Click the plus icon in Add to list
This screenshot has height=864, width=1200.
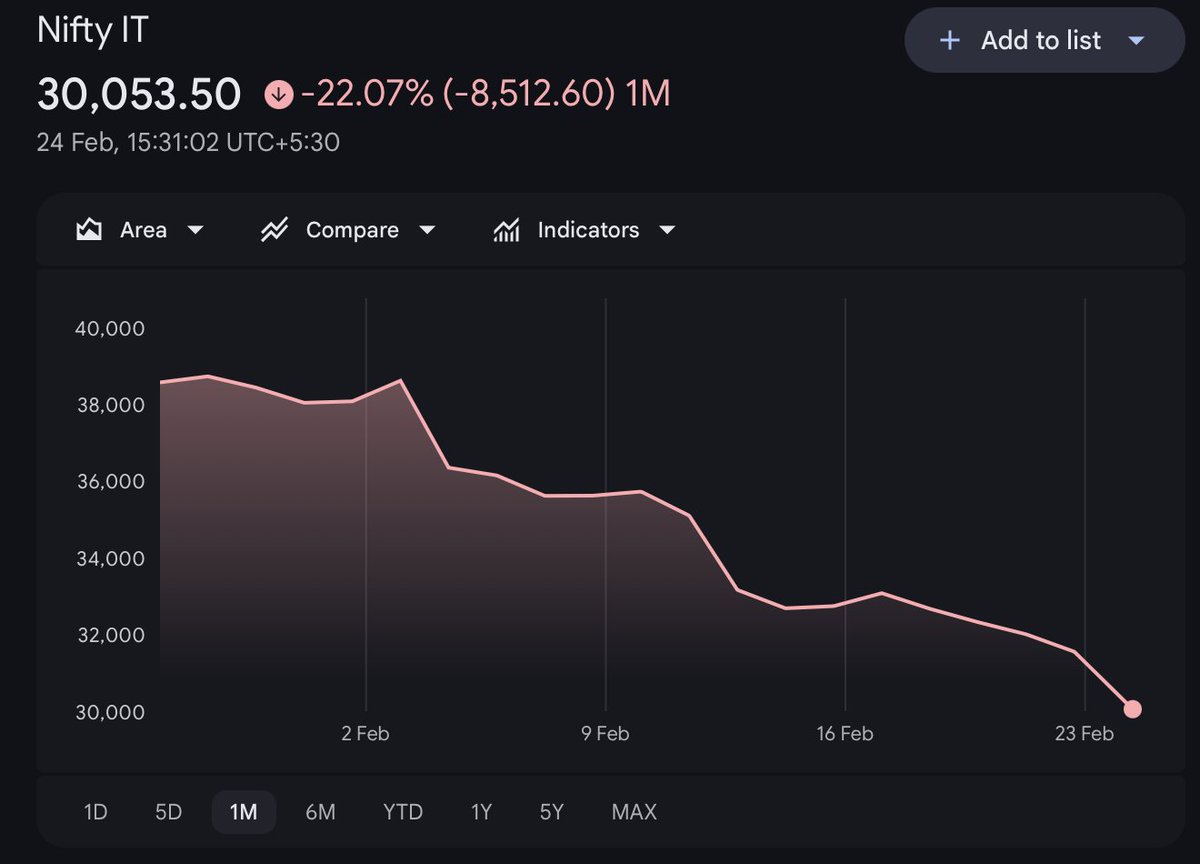950,40
